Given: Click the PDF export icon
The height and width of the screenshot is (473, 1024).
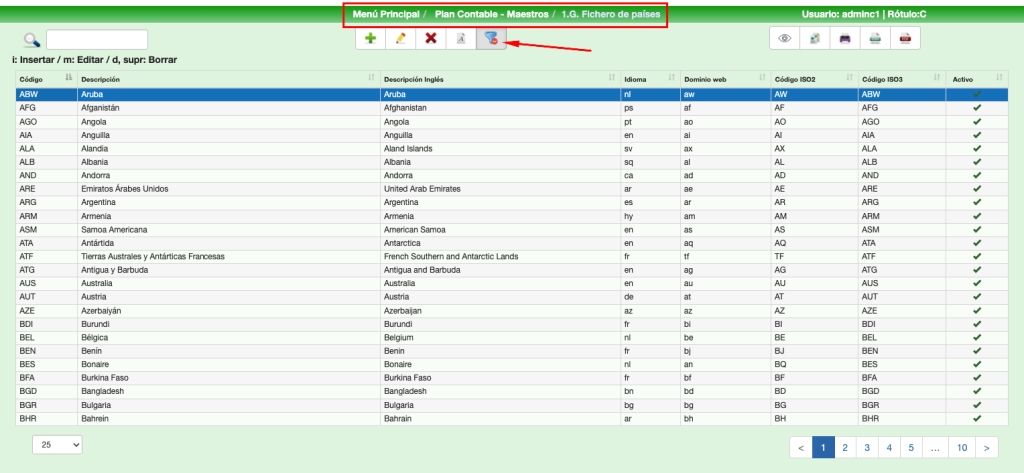Looking at the screenshot, I should click(x=905, y=38).
